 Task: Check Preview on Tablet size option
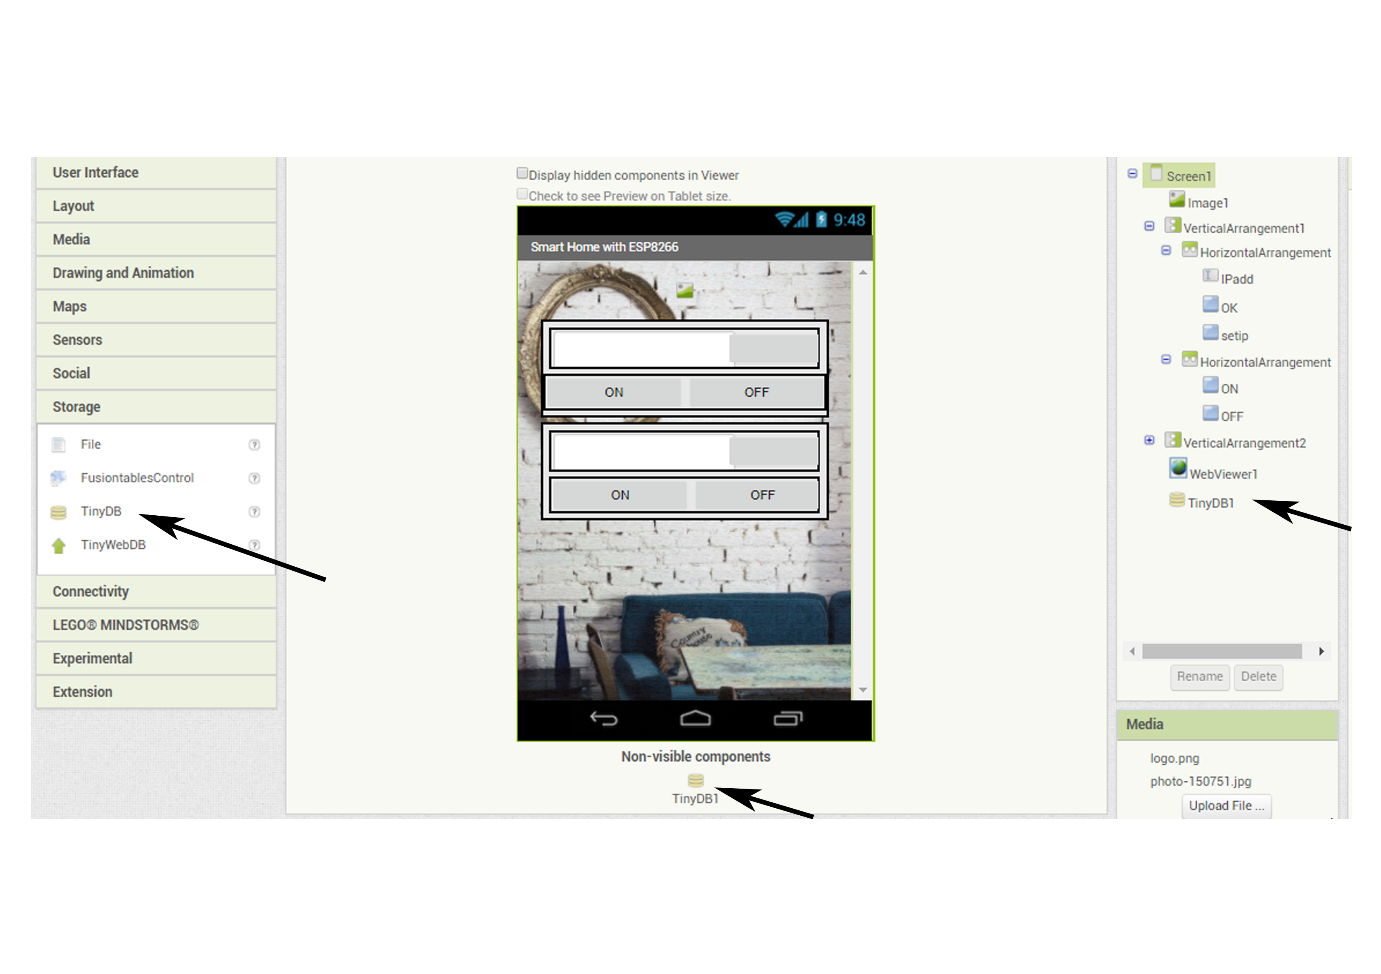[522, 193]
